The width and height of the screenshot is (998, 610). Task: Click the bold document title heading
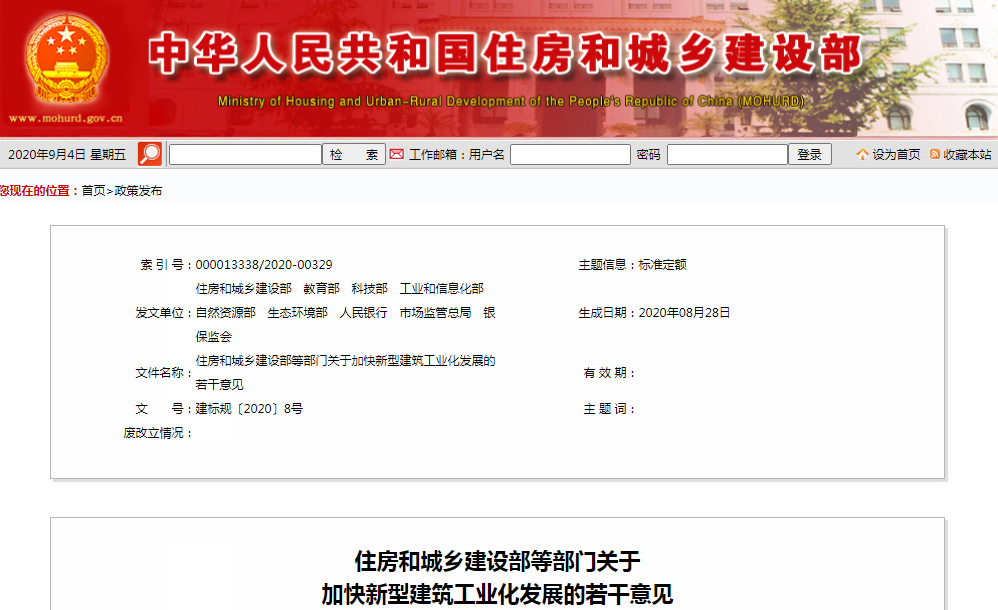497,578
